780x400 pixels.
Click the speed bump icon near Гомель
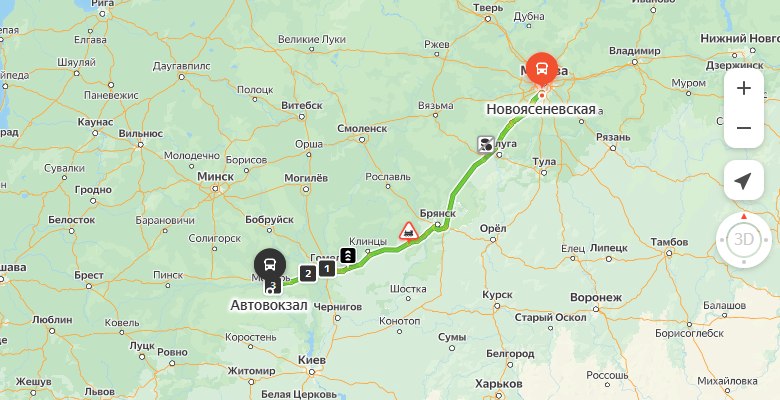point(348,255)
